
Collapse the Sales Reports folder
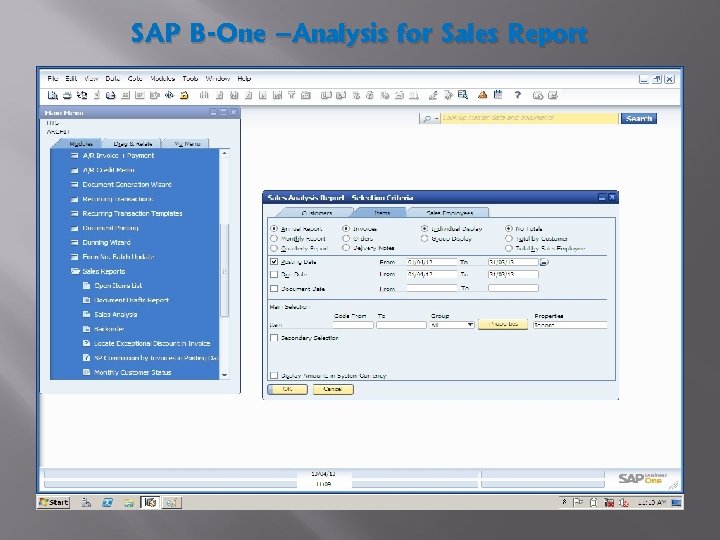click(75, 271)
